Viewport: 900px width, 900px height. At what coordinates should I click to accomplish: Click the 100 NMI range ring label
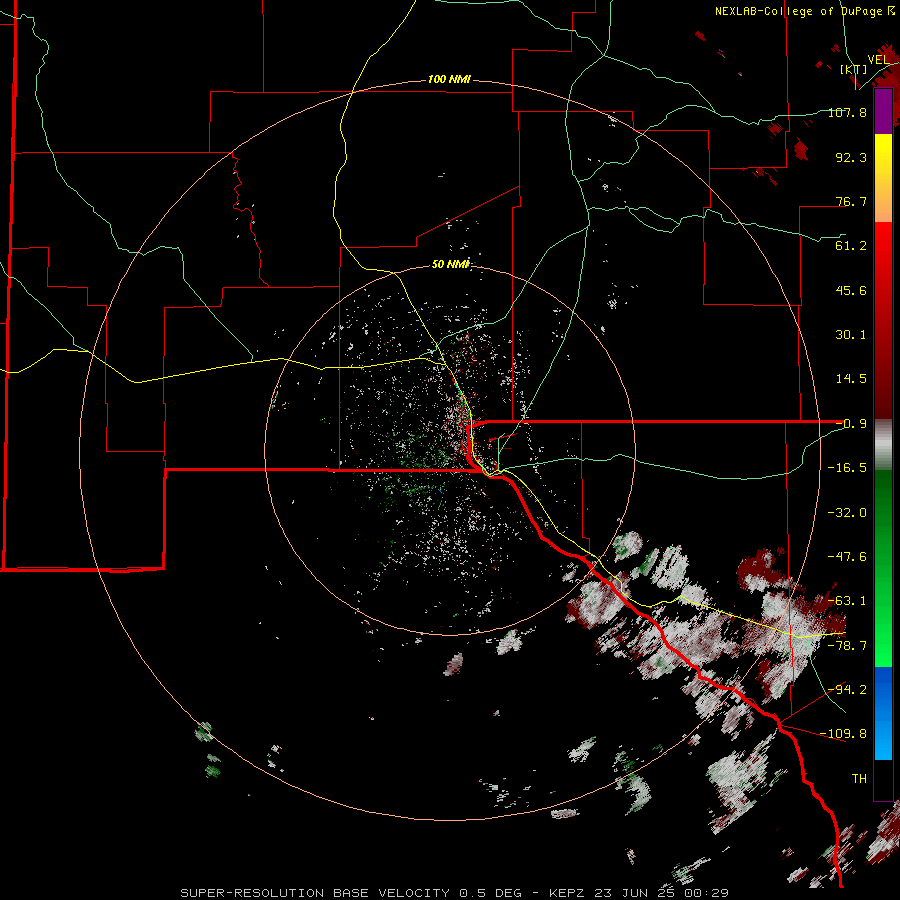(x=449, y=79)
